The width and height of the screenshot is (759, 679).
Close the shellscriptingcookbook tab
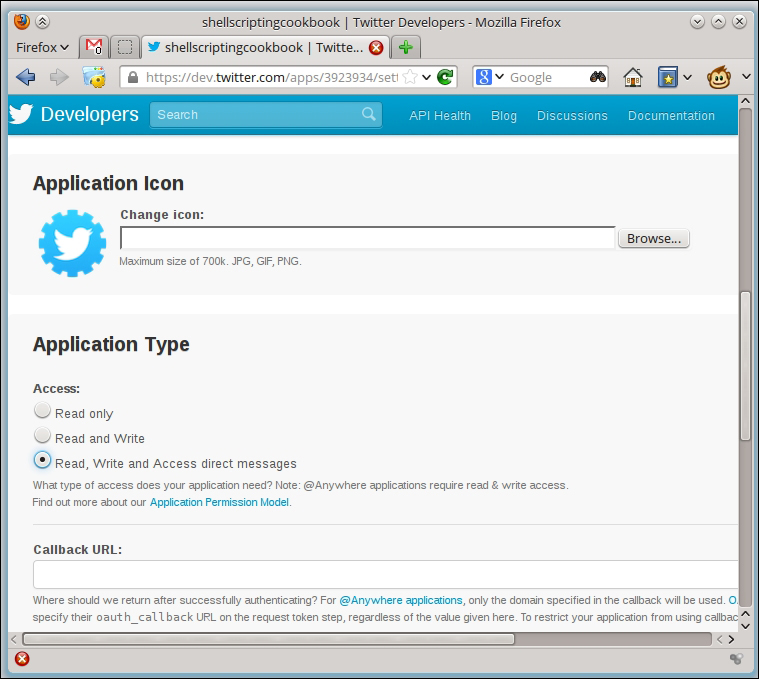tap(376, 47)
